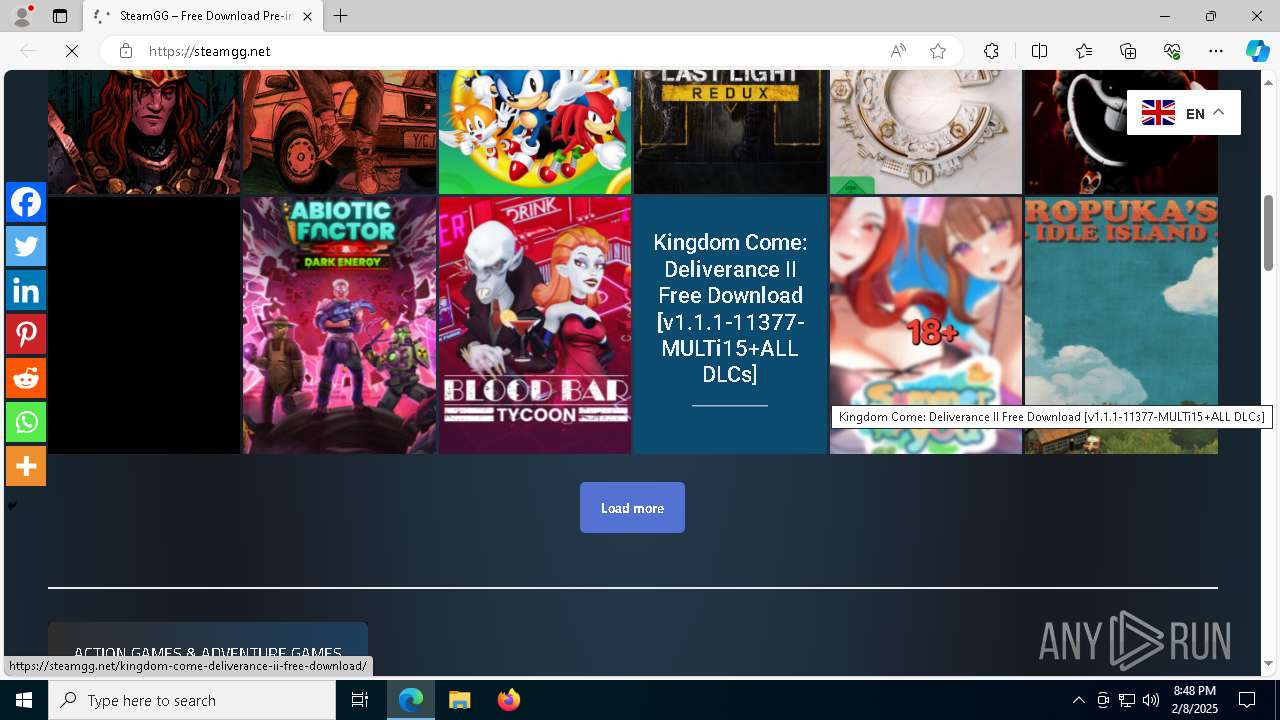This screenshot has height=720, width=1280.
Task: Show hidden system tray icons
Action: (x=1078, y=700)
